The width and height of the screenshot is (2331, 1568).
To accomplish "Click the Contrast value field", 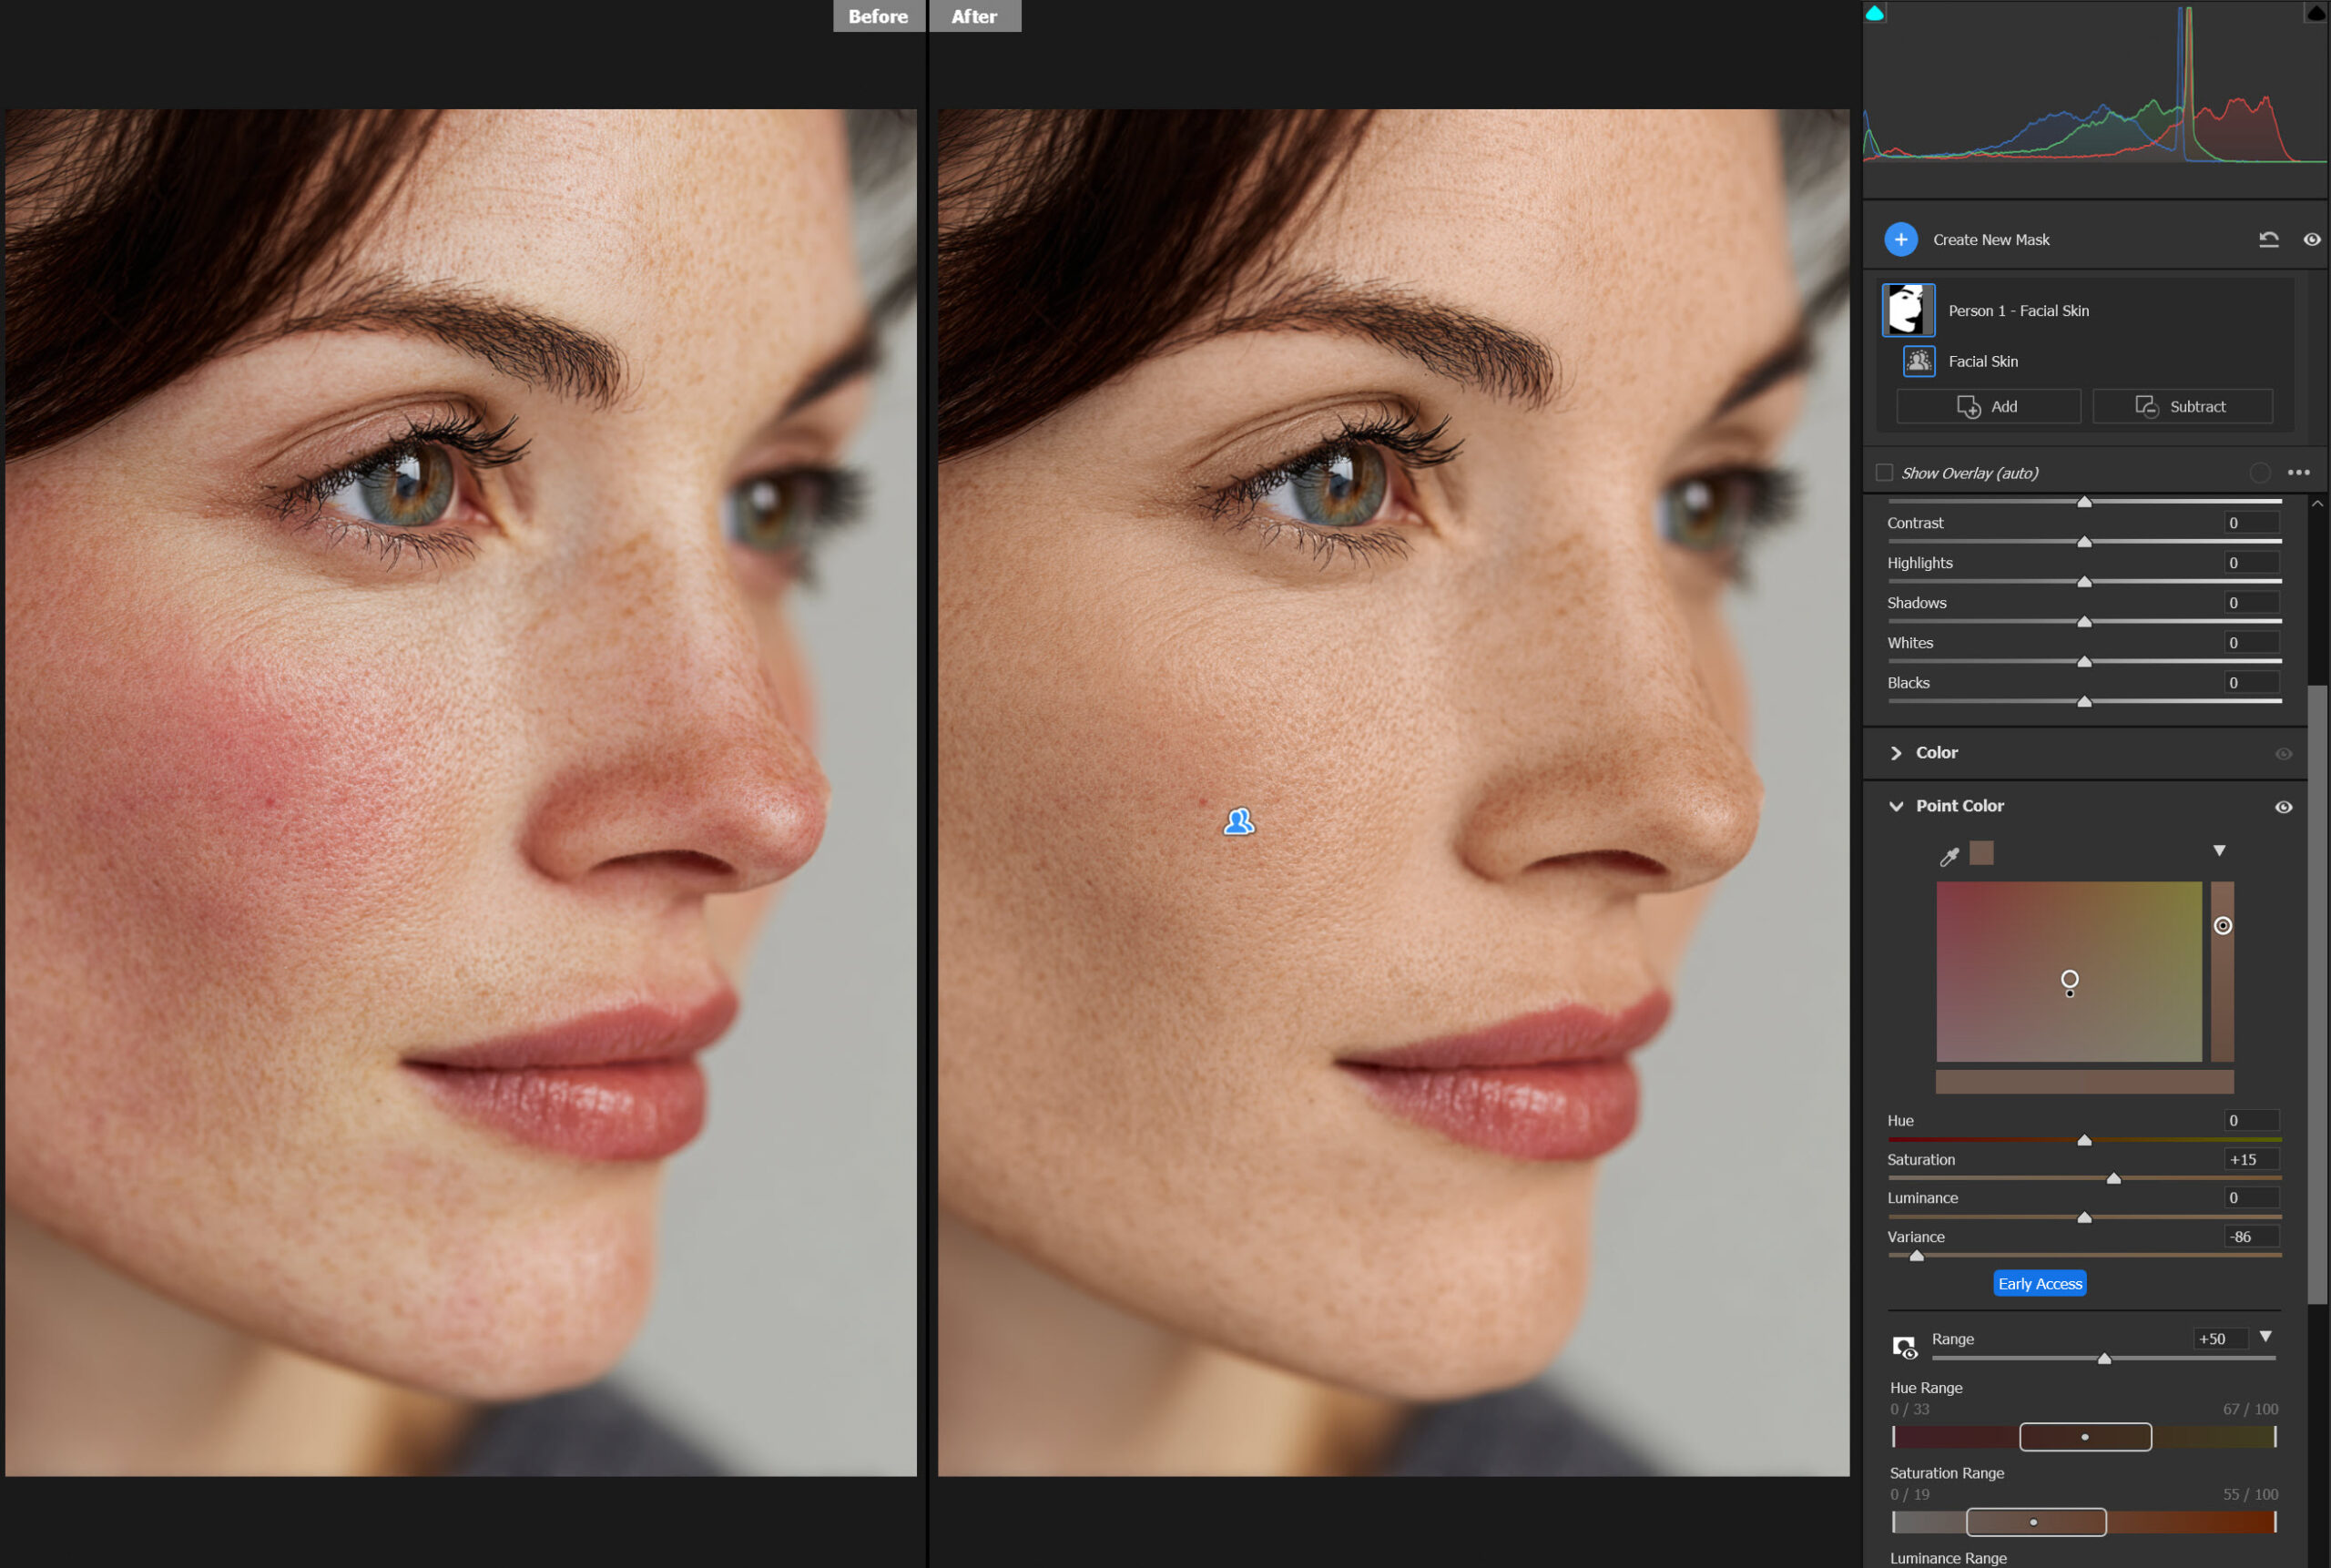I will [2251, 522].
